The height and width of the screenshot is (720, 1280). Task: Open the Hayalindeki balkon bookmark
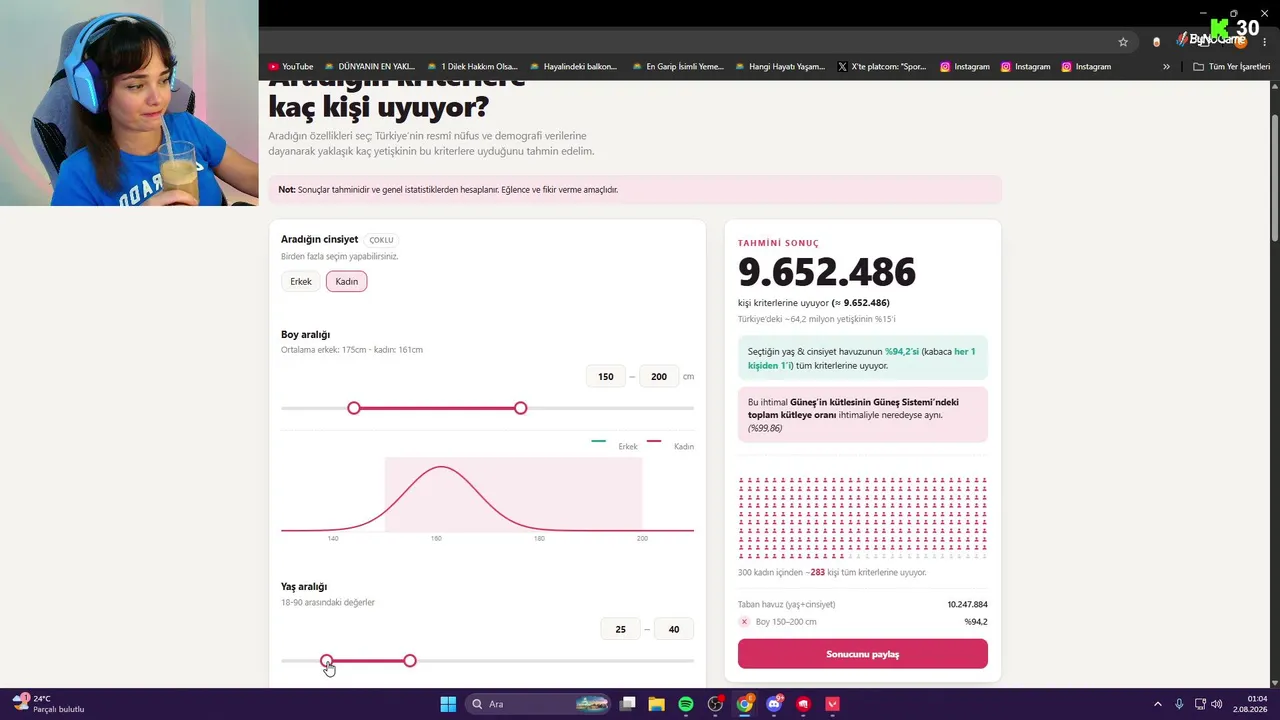(x=574, y=67)
